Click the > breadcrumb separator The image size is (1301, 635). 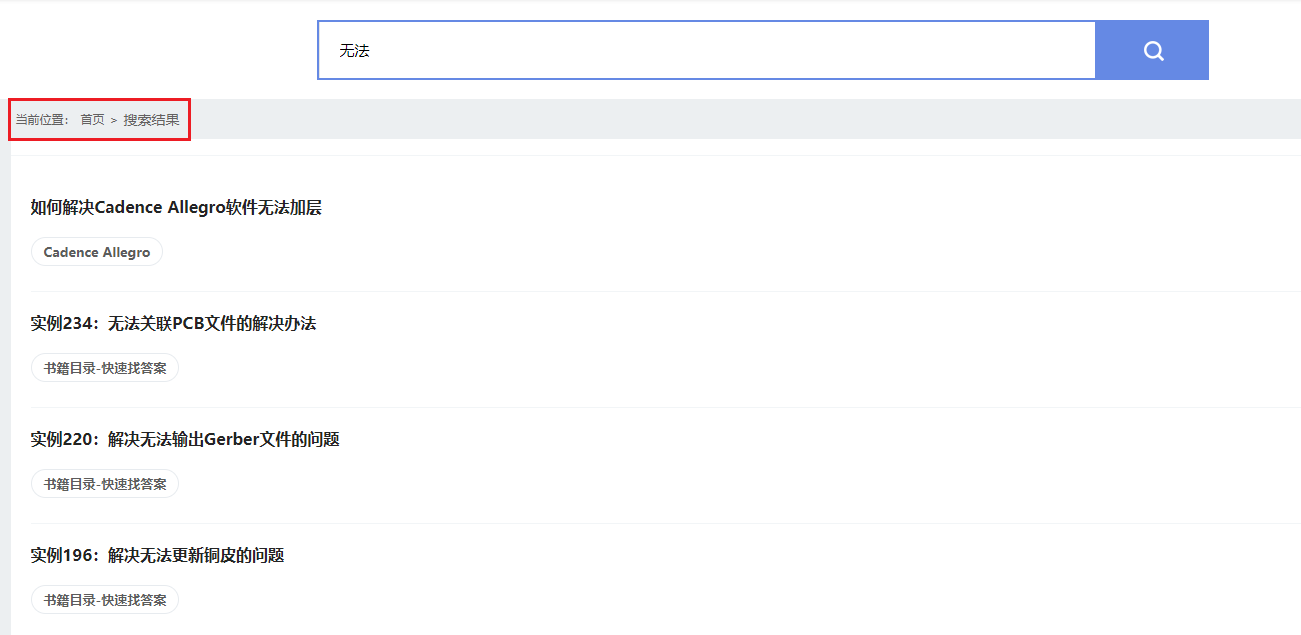114,120
